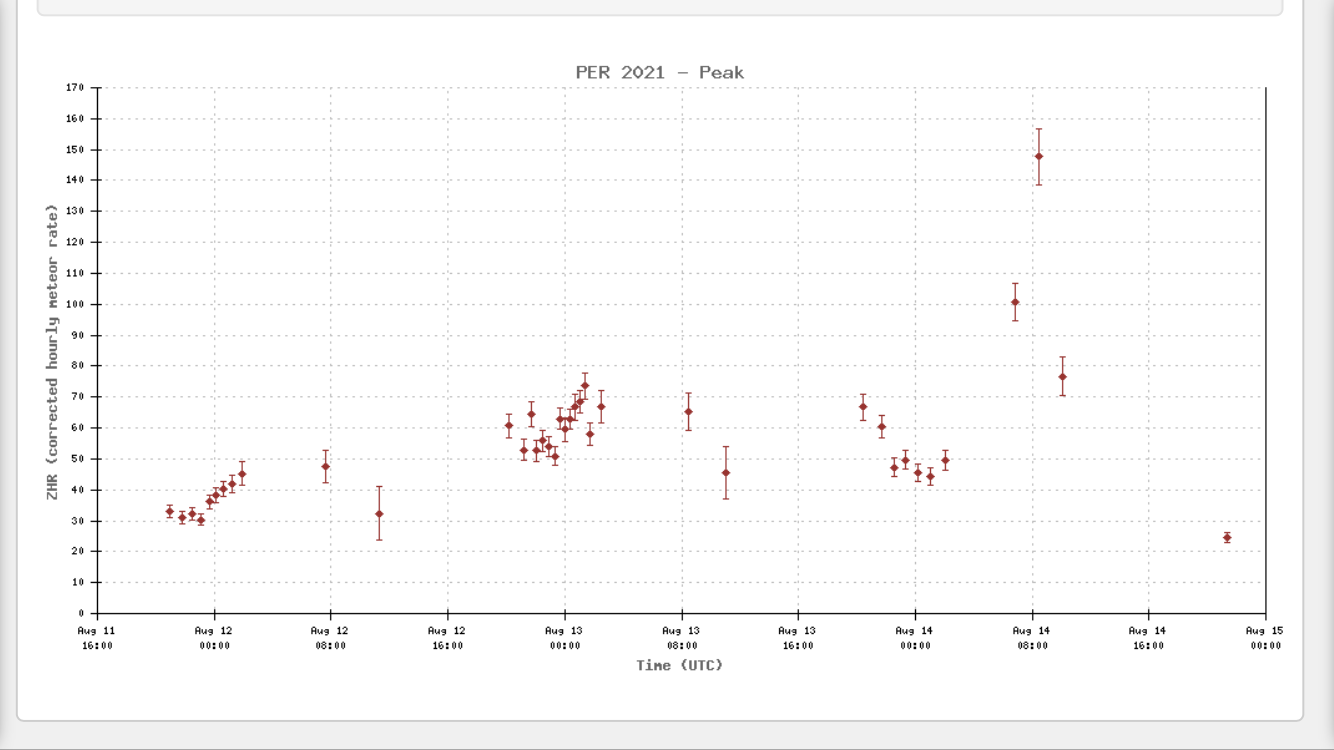This screenshot has width=1334, height=750.
Task: Click the 'Aug 14 08:00' x-axis tick label
Action: [x=1031, y=638]
